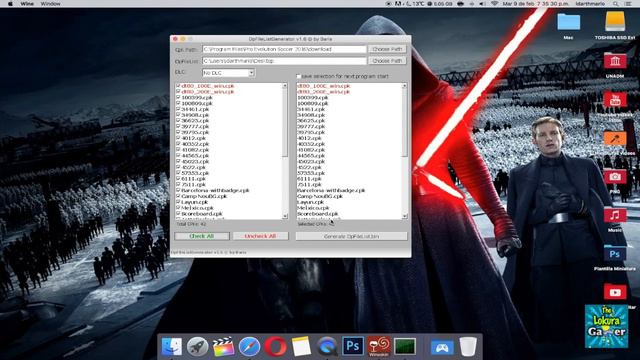Viewport: 640px width, 360px height.
Task: Launch Photoshop from the dock
Action: tap(353, 346)
